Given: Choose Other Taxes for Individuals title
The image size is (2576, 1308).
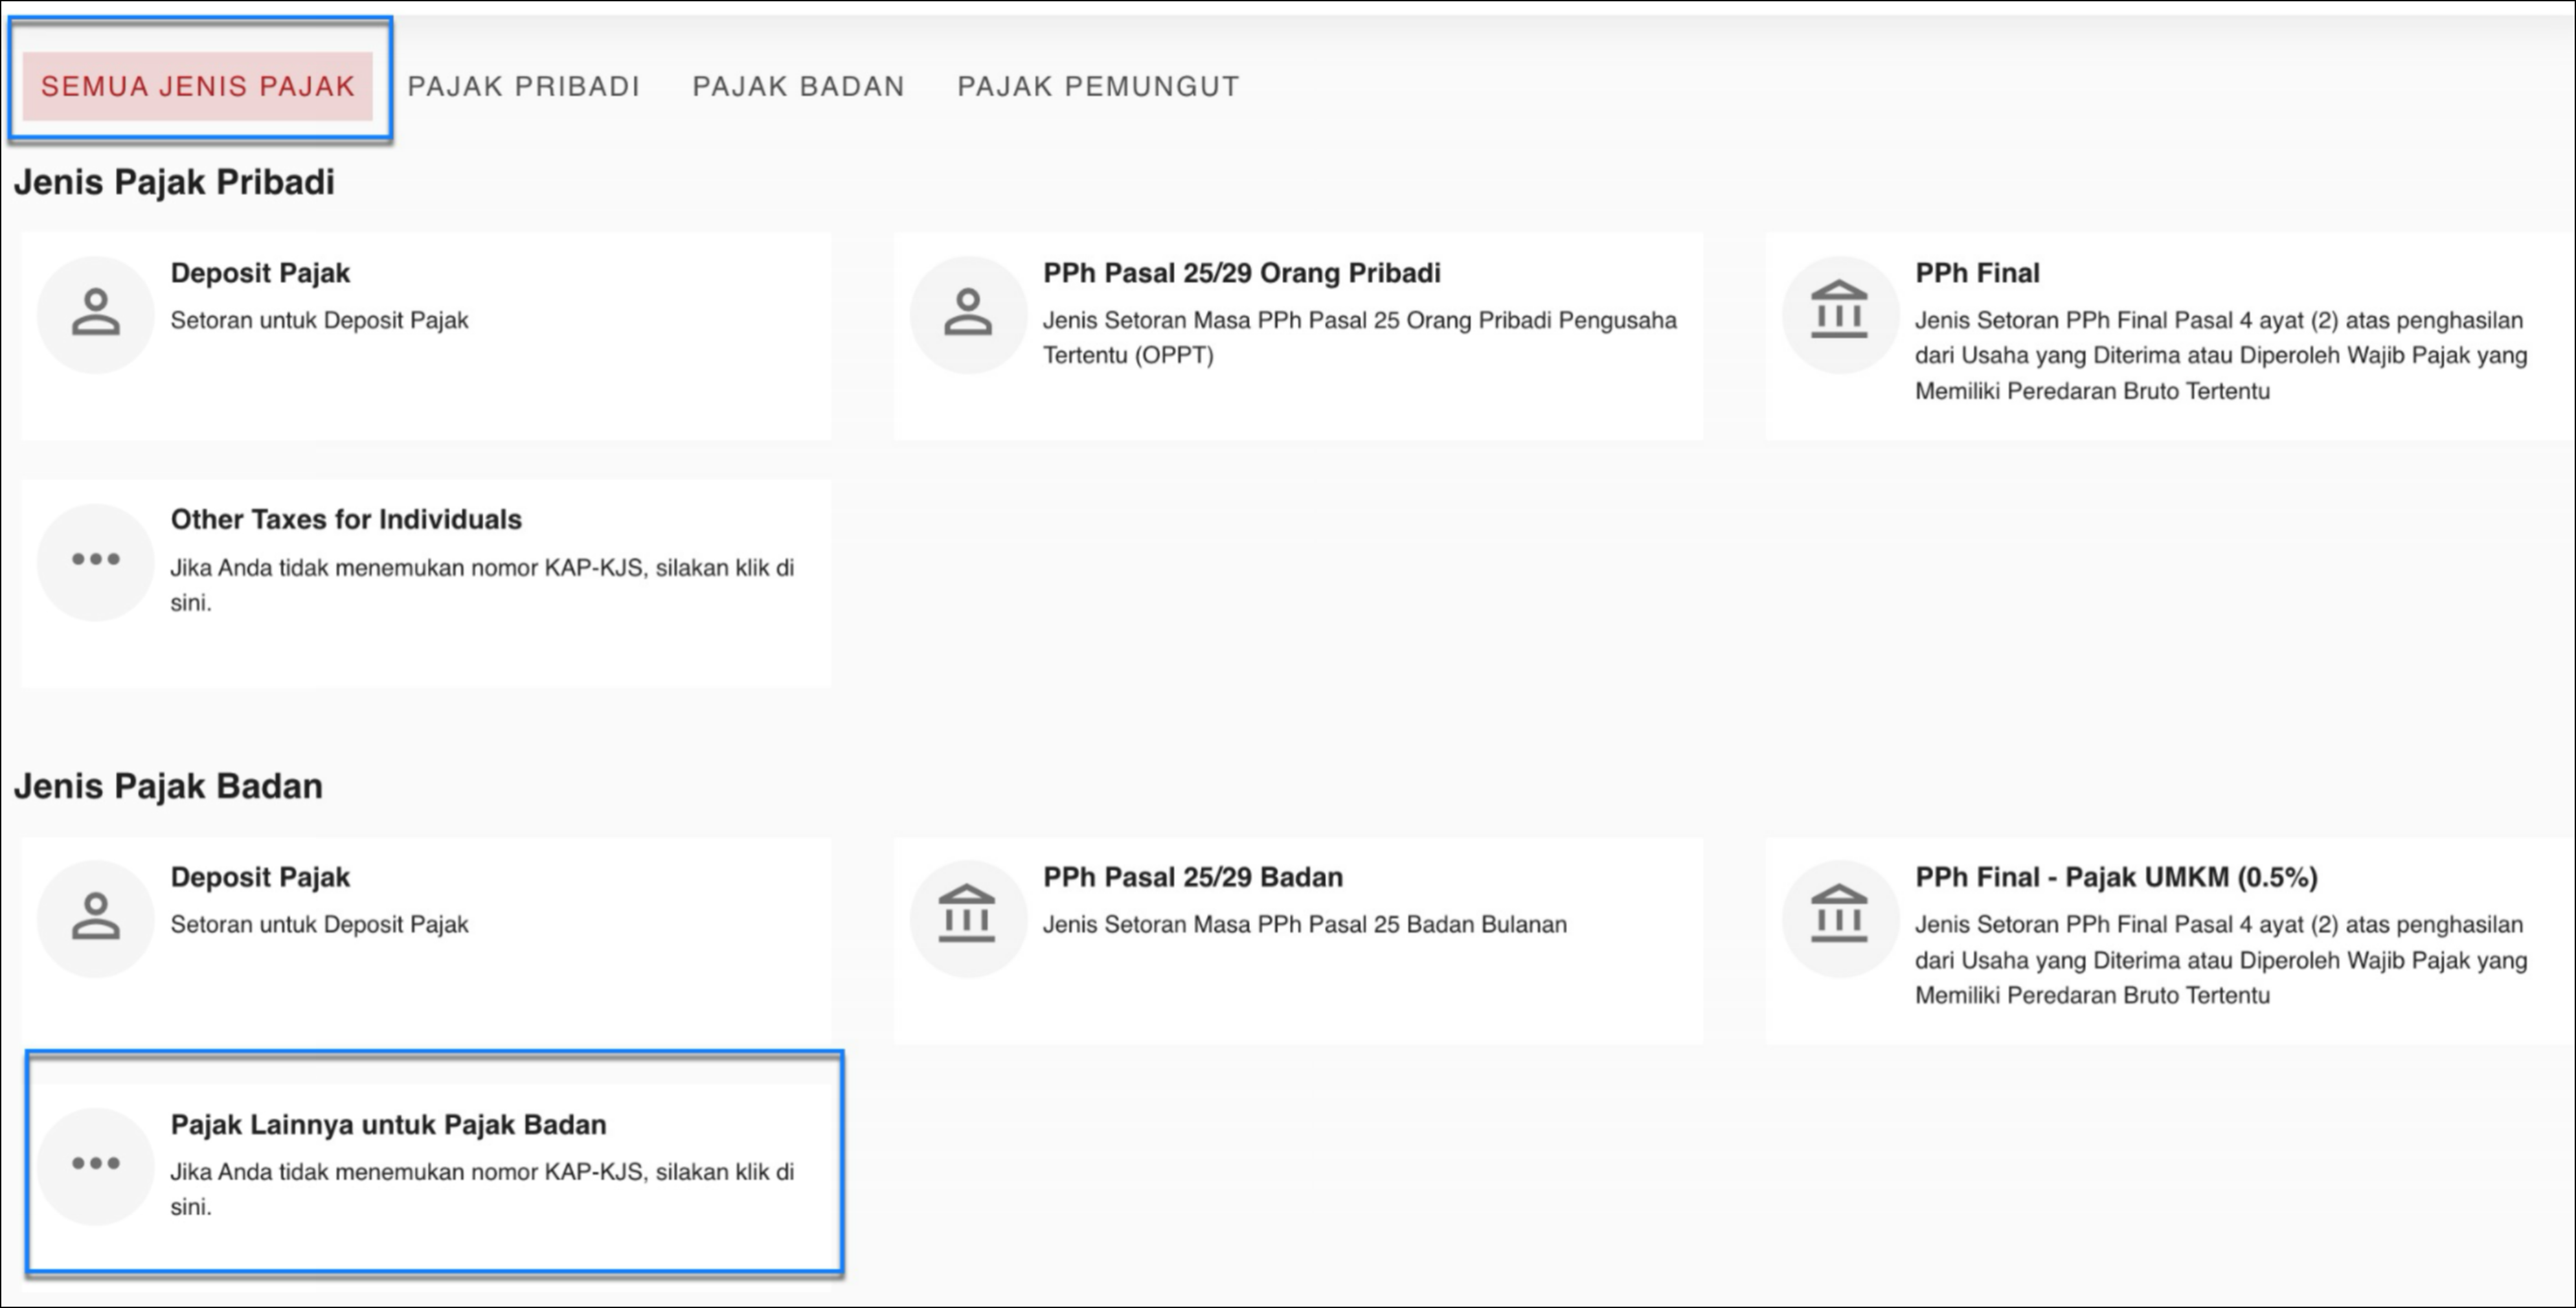Looking at the screenshot, I should click(x=346, y=520).
